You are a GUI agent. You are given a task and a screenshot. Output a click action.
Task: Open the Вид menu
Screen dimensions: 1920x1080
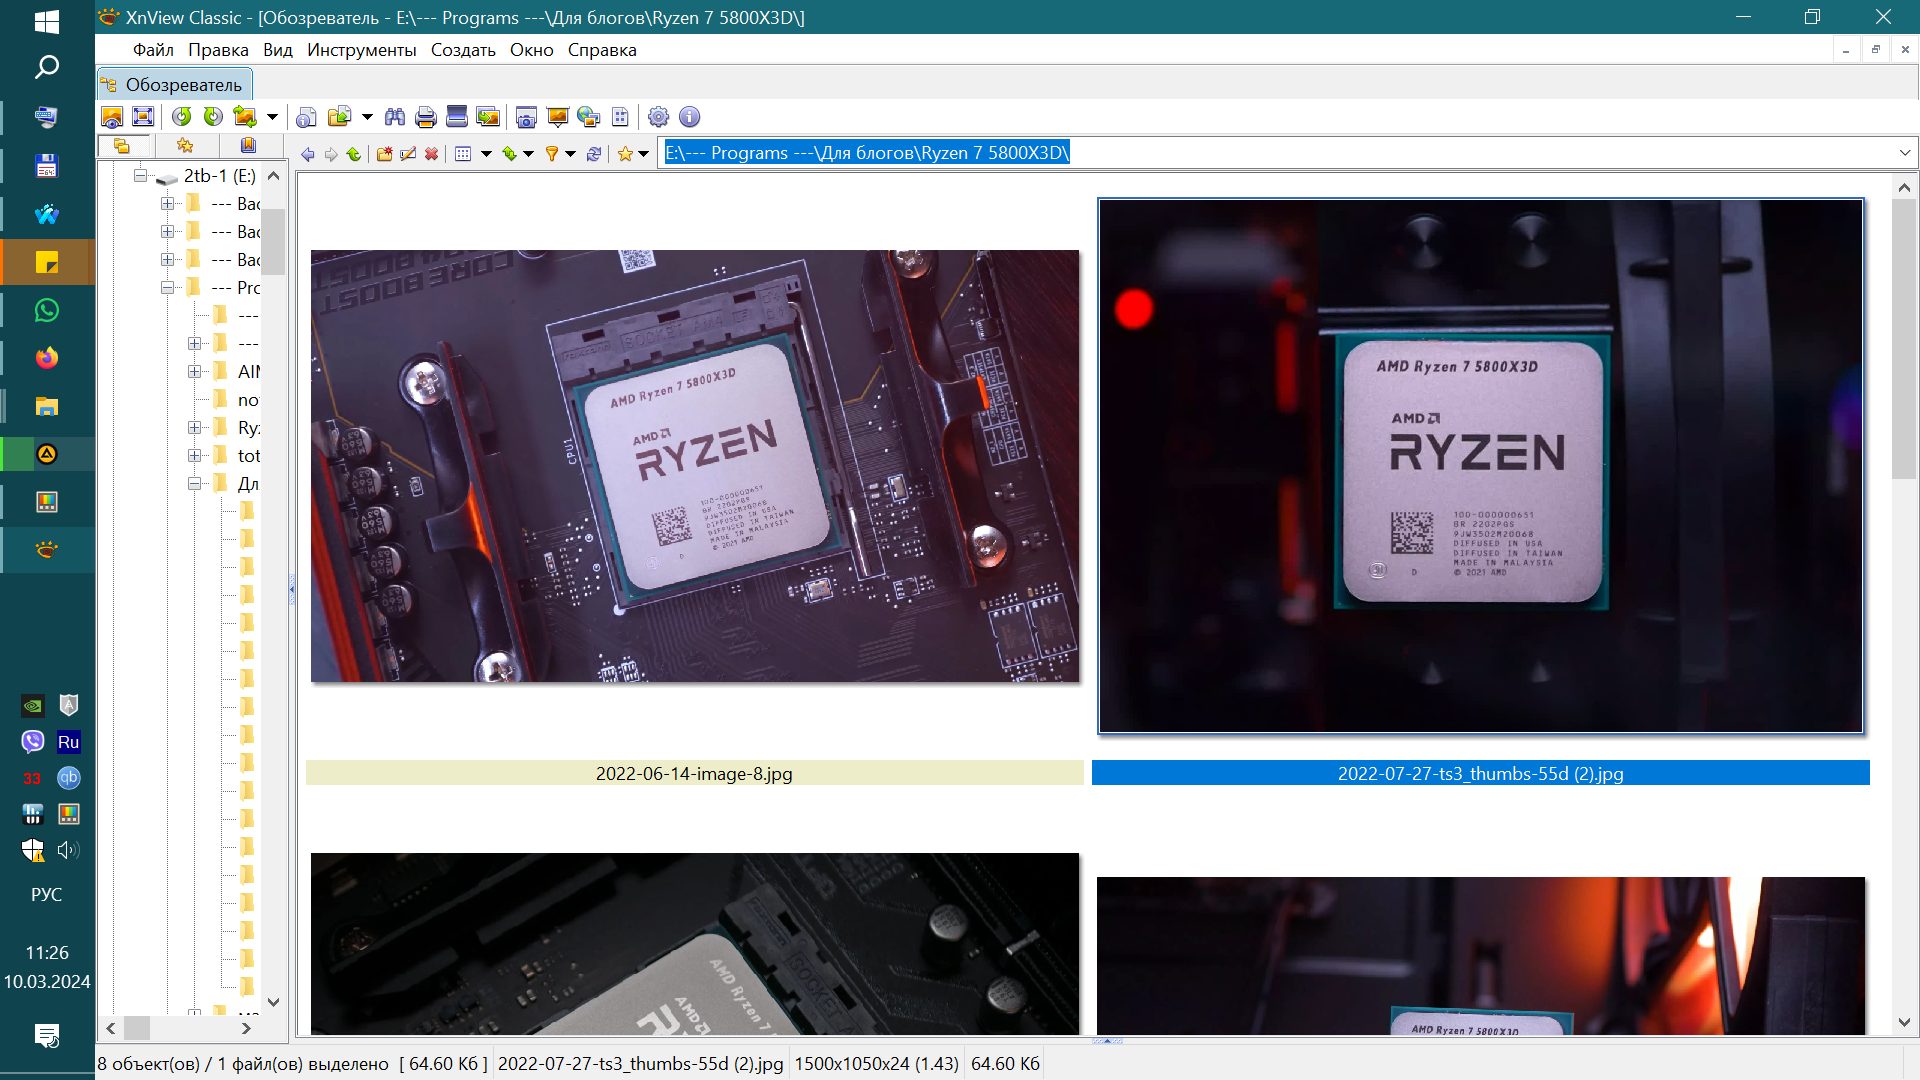[277, 50]
